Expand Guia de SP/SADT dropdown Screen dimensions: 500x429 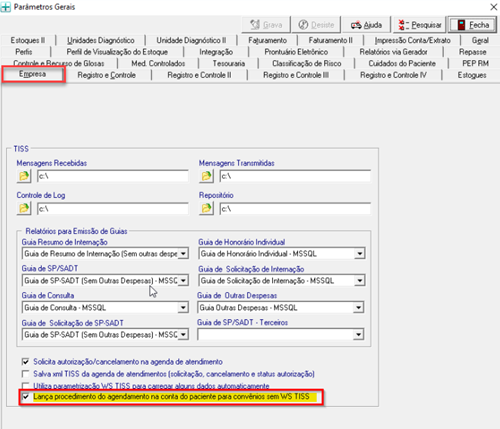(x=183, y=281)
